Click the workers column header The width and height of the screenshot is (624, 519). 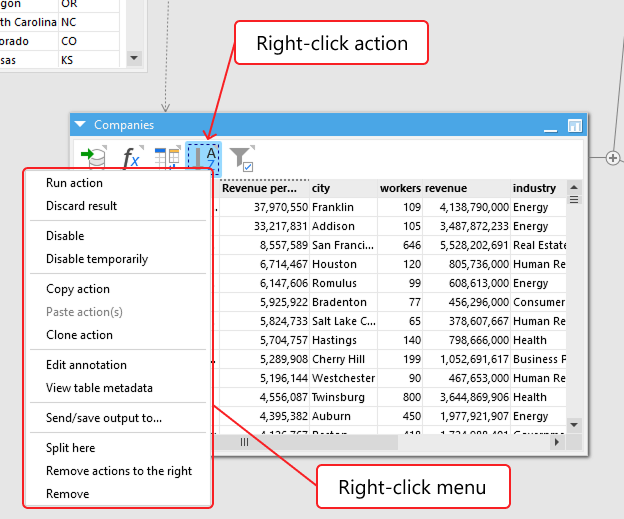pyautogui.click(x=400, y=188)
